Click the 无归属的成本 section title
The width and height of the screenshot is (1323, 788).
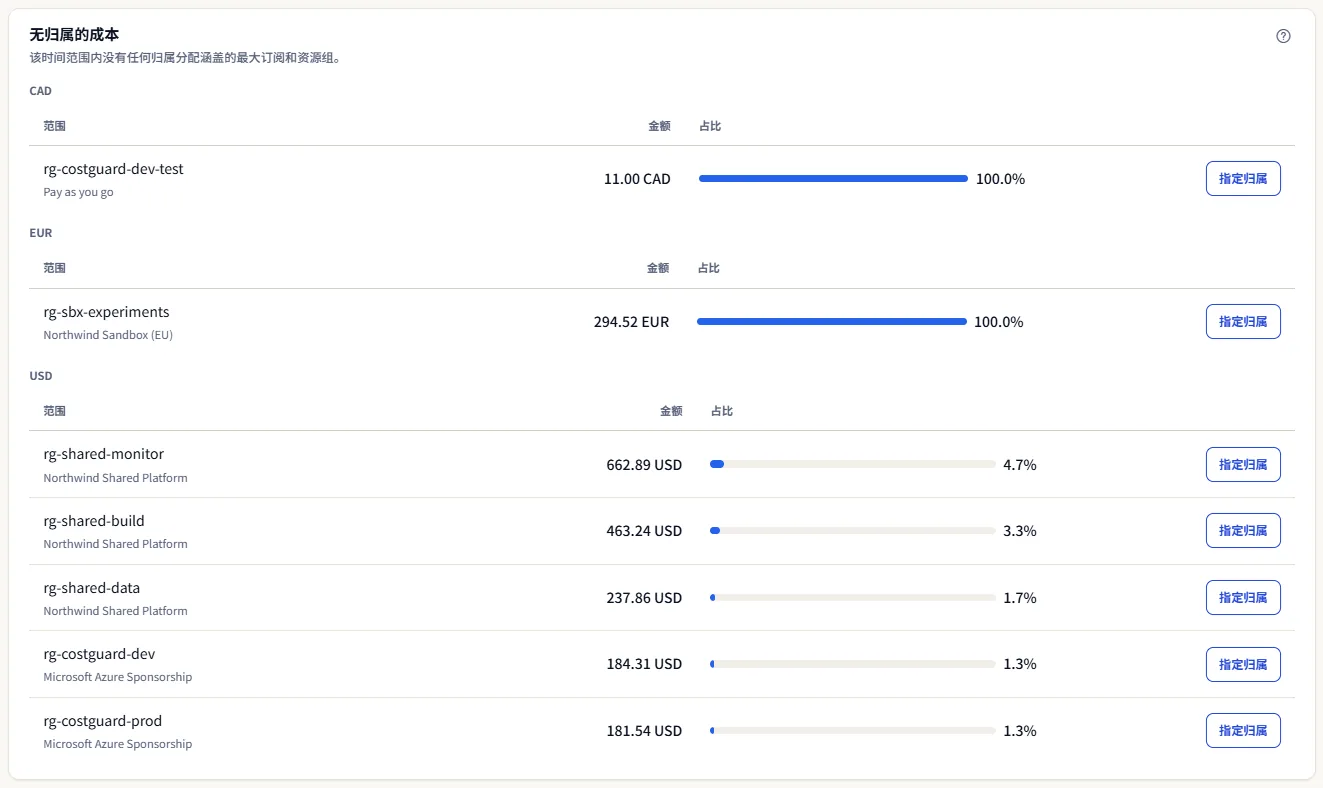click(74, 36)
